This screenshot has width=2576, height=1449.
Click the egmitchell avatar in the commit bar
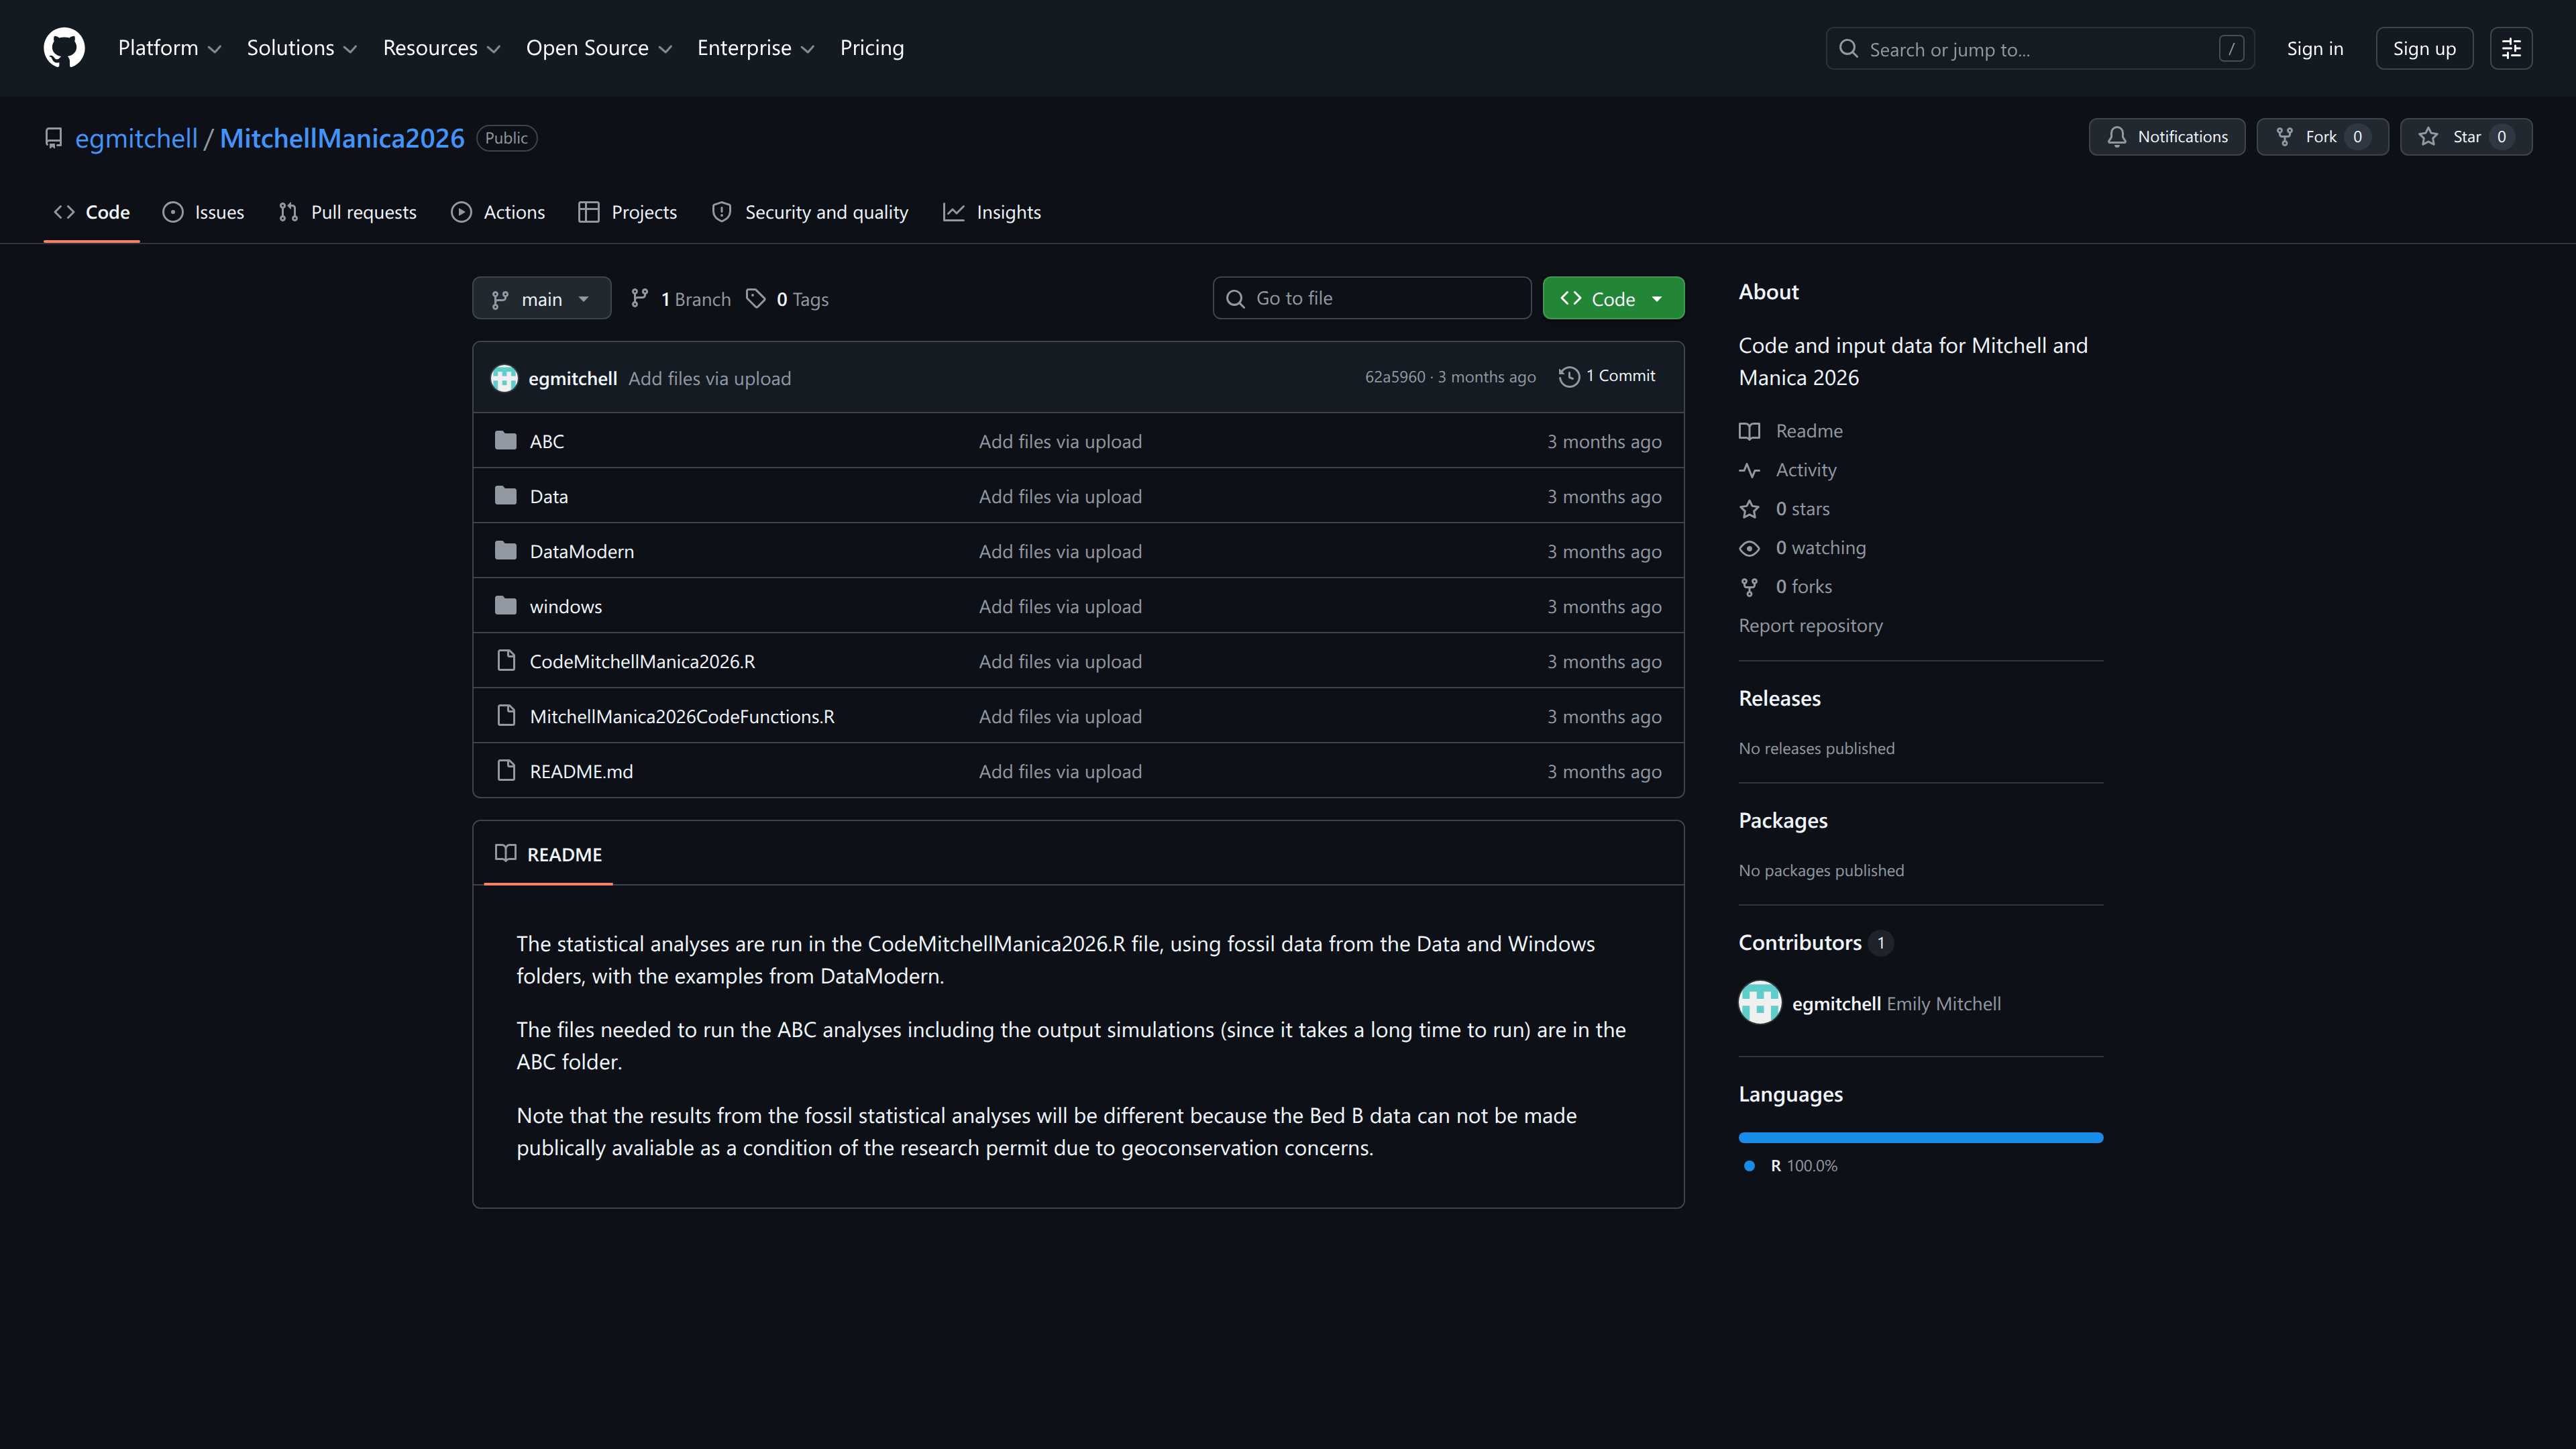pos(504,378)
